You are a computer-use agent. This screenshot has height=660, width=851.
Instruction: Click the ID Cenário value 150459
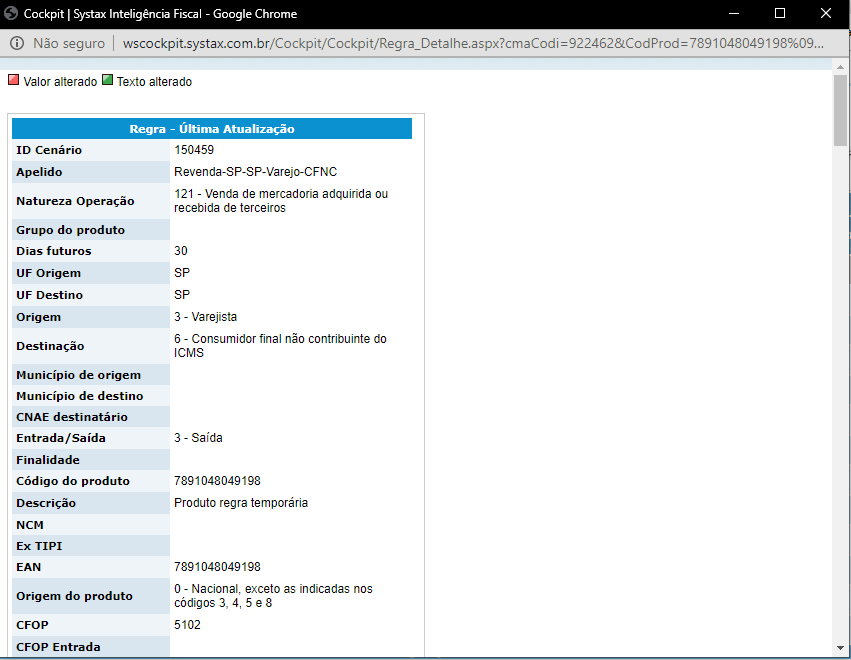[194, 150]
